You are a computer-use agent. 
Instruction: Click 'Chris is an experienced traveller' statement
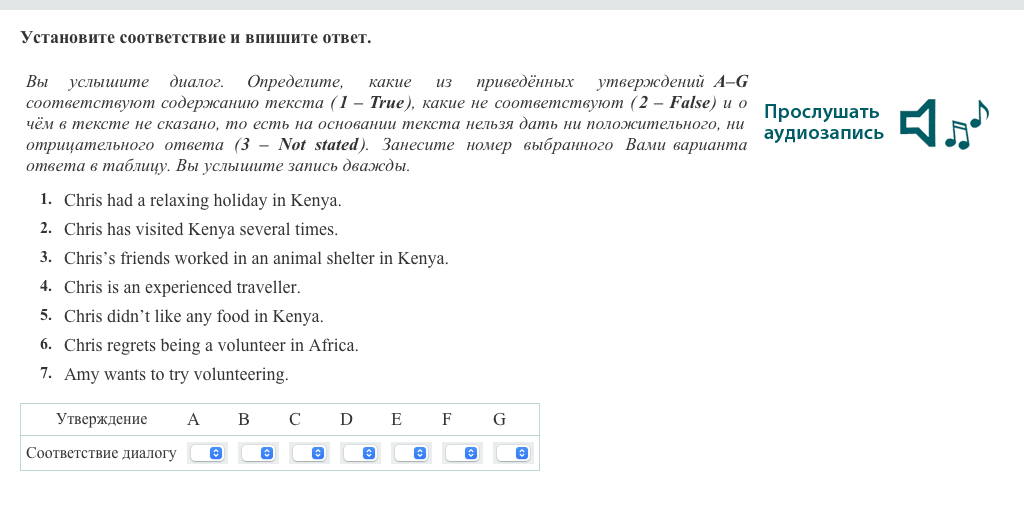pyautogui.click(x=182, y=287)
